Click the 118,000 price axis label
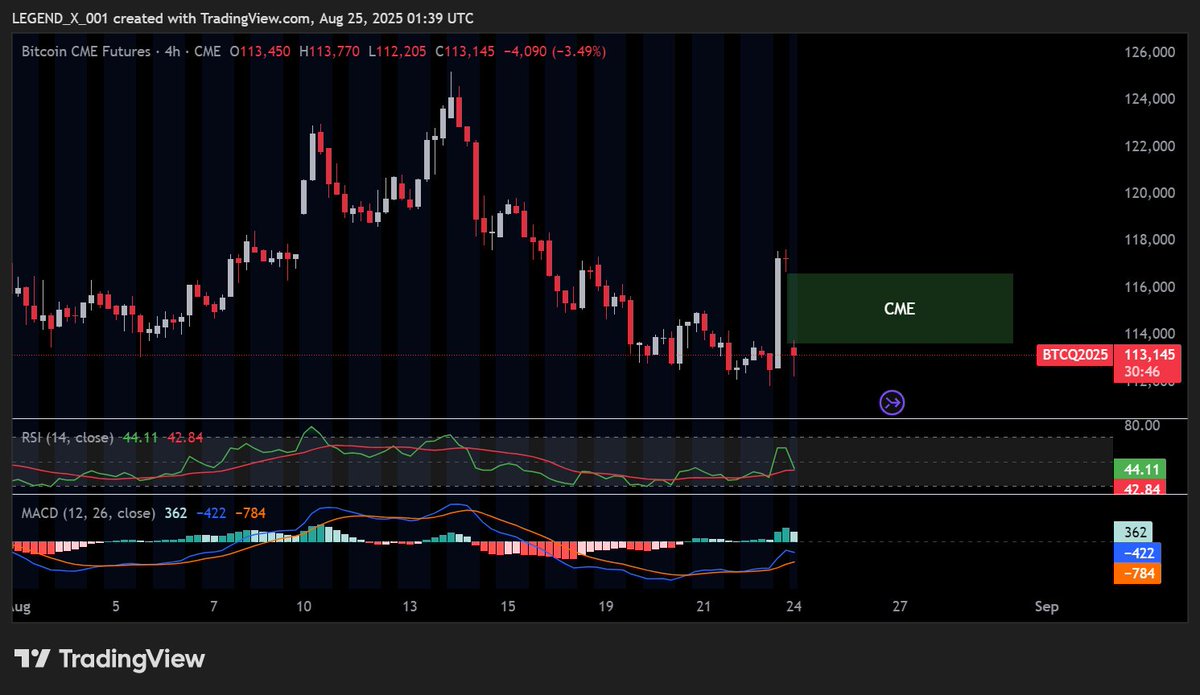 coord(1148,240)
